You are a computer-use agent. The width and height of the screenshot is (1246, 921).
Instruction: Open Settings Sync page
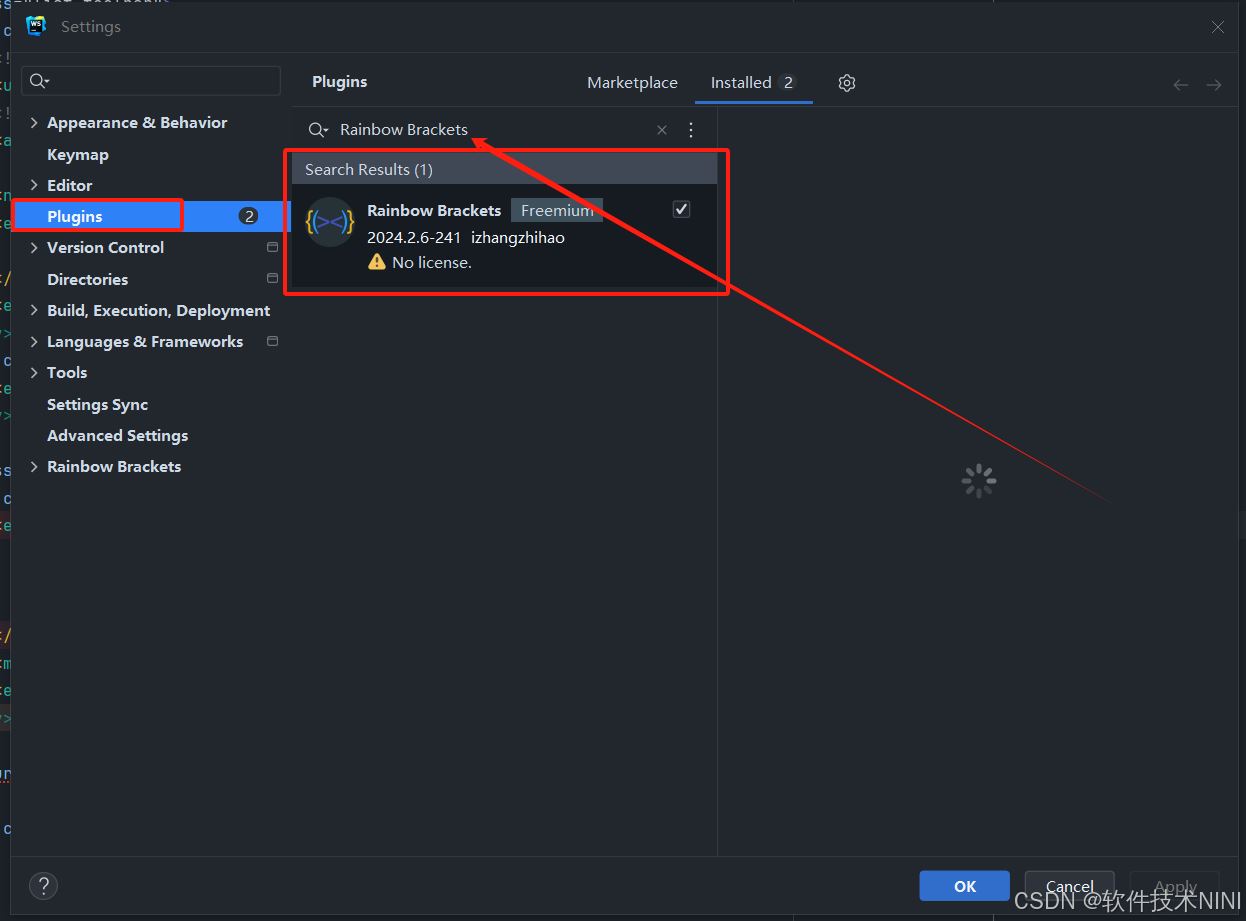click(x=97, y=404)
